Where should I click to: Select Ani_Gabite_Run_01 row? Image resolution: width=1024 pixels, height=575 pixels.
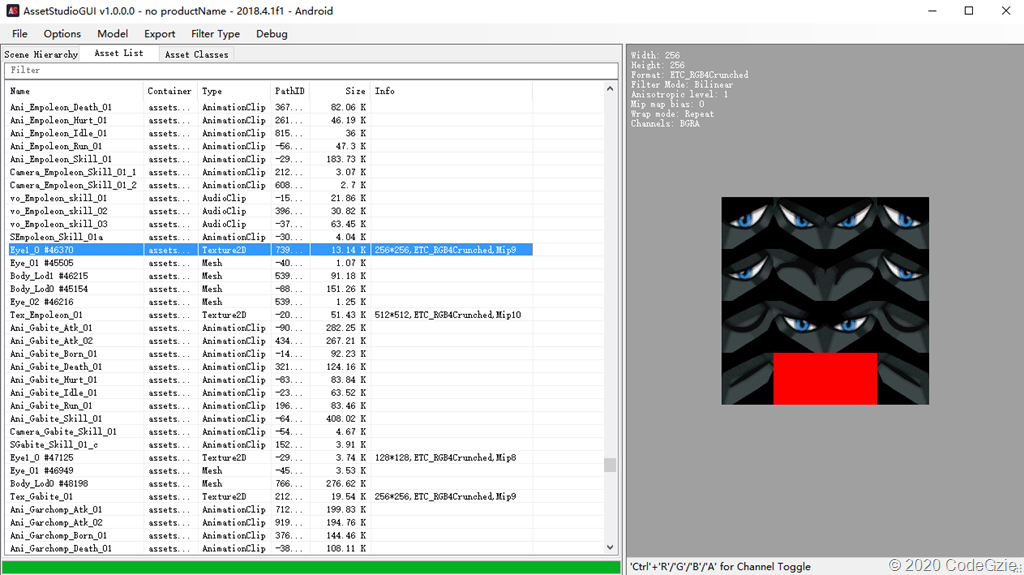pyautogui.click(x=270, y=406)
